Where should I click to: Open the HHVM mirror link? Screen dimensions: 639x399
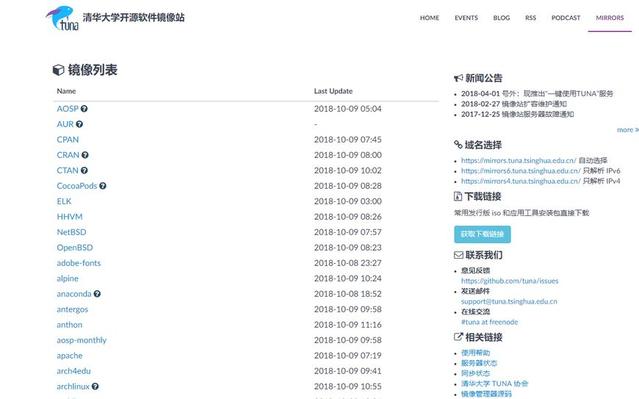(70, 217)
